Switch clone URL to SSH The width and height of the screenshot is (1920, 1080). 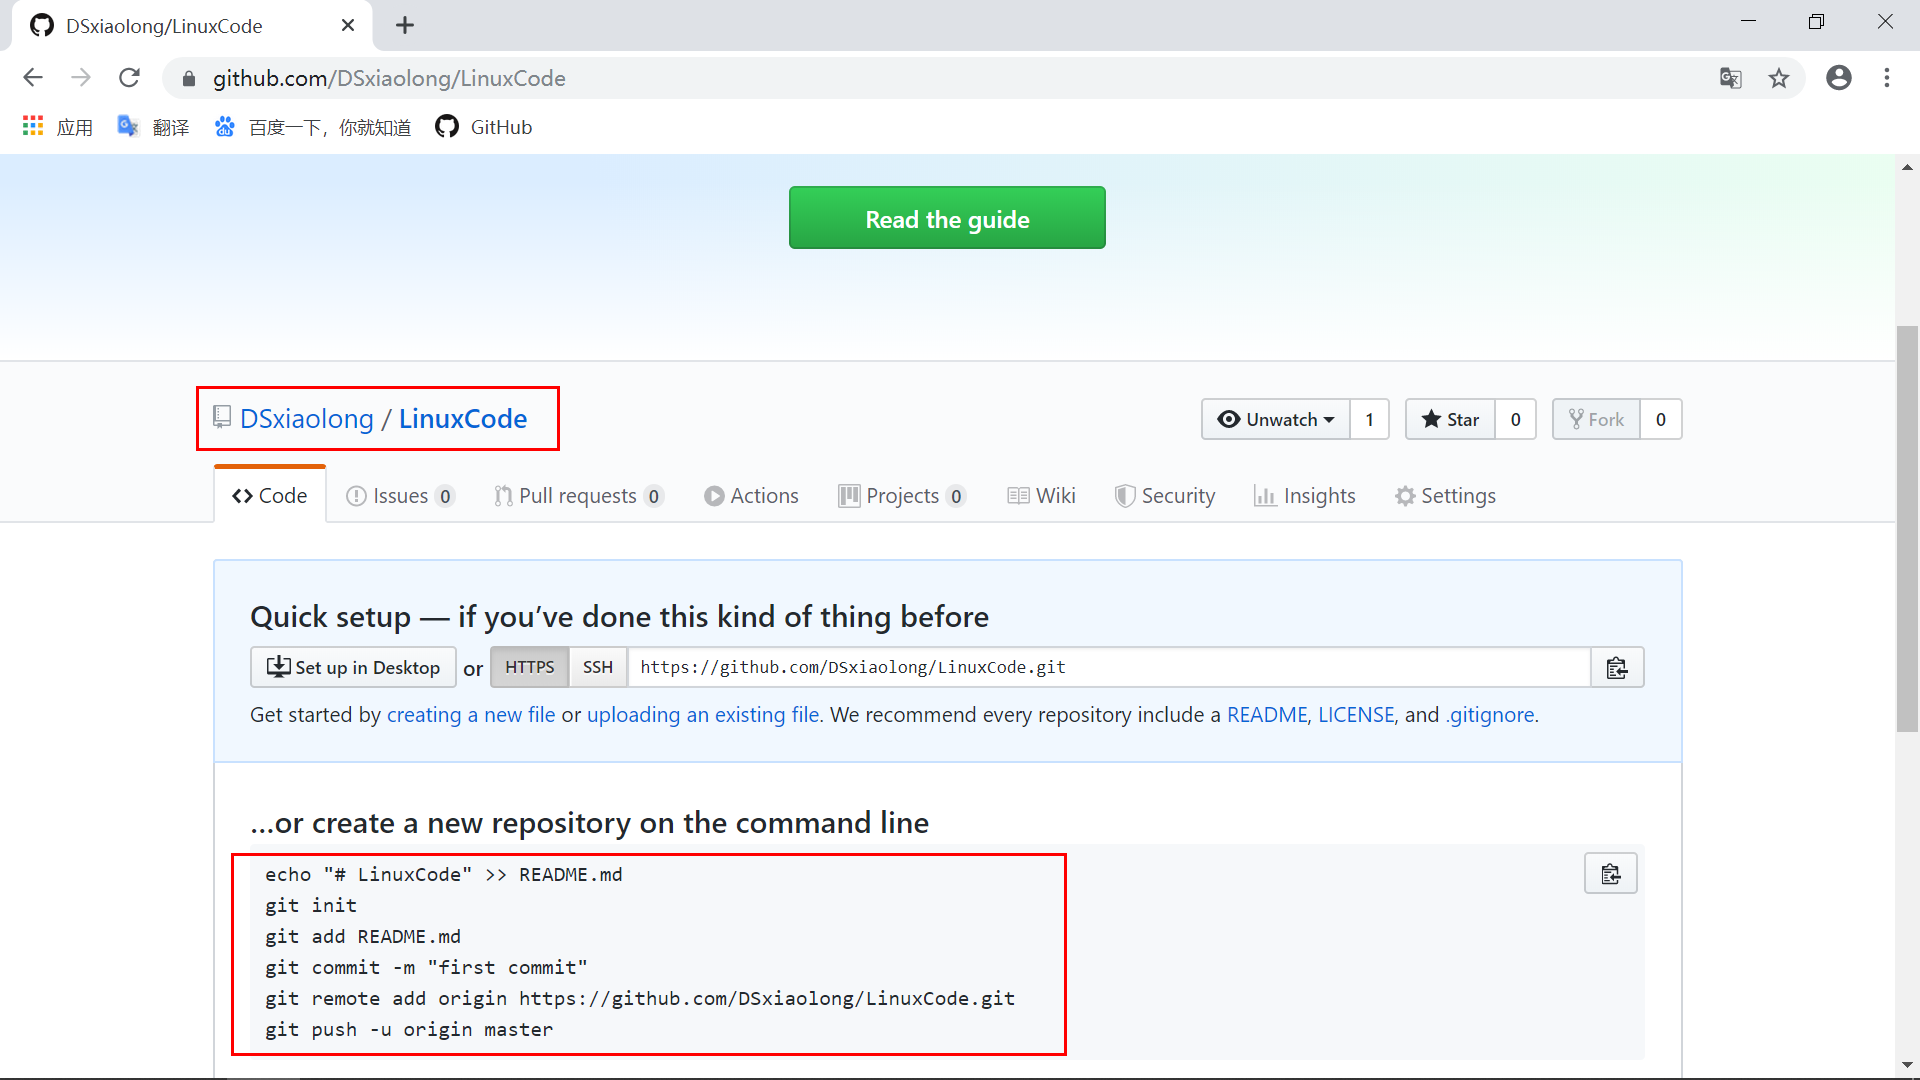coord(597,667)
